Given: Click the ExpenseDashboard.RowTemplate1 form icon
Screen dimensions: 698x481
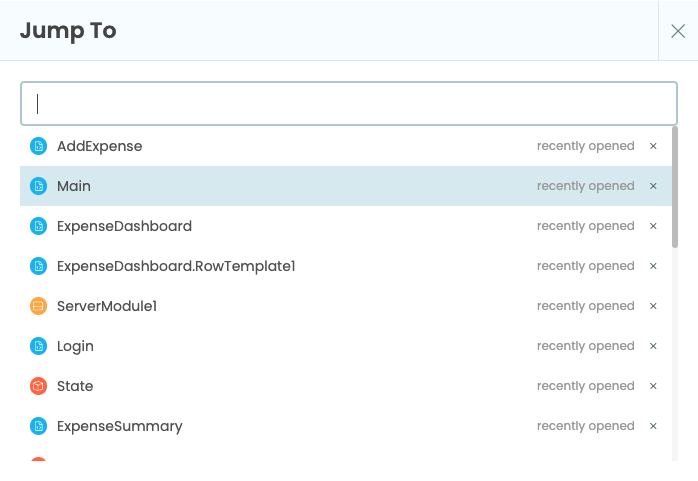Looking at the screenshot, I should coord(38,266).
